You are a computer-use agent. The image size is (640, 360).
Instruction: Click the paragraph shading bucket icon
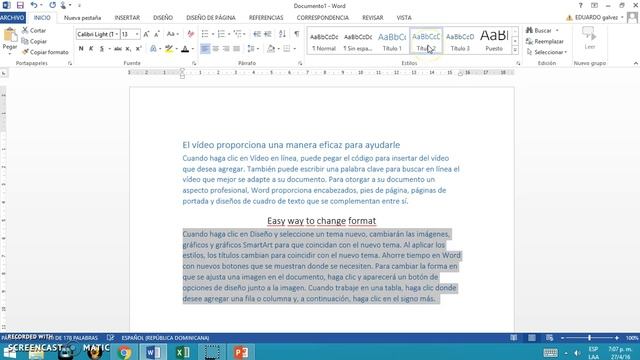point(271,49)
